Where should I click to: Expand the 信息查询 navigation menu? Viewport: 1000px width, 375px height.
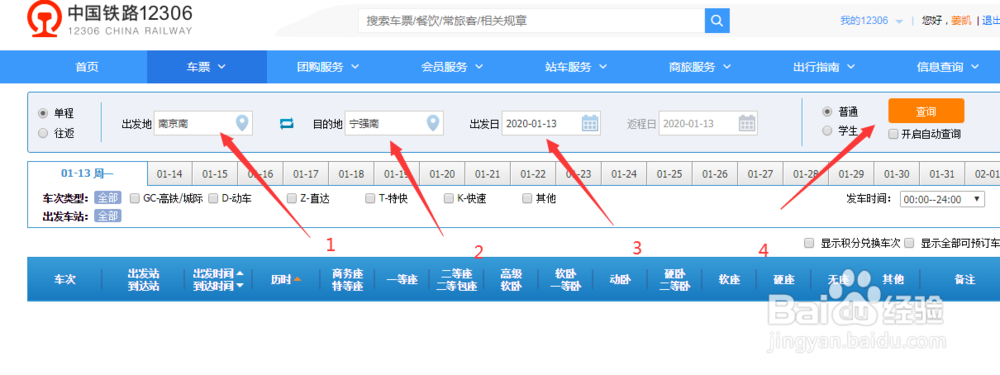[x=947, y=67]
